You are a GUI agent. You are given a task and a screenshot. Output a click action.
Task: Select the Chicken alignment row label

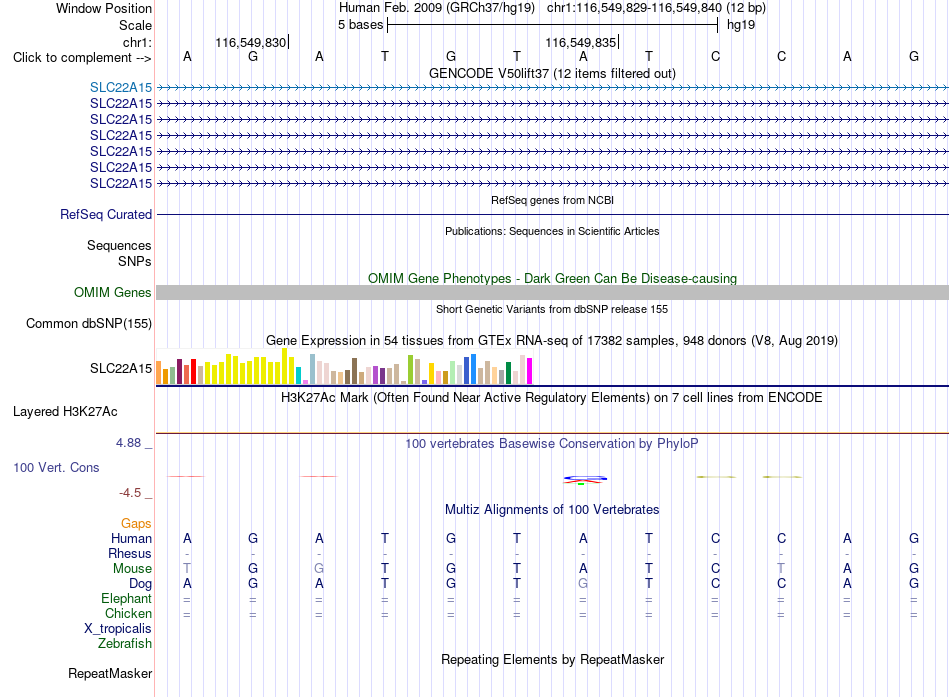coord(128,613)
